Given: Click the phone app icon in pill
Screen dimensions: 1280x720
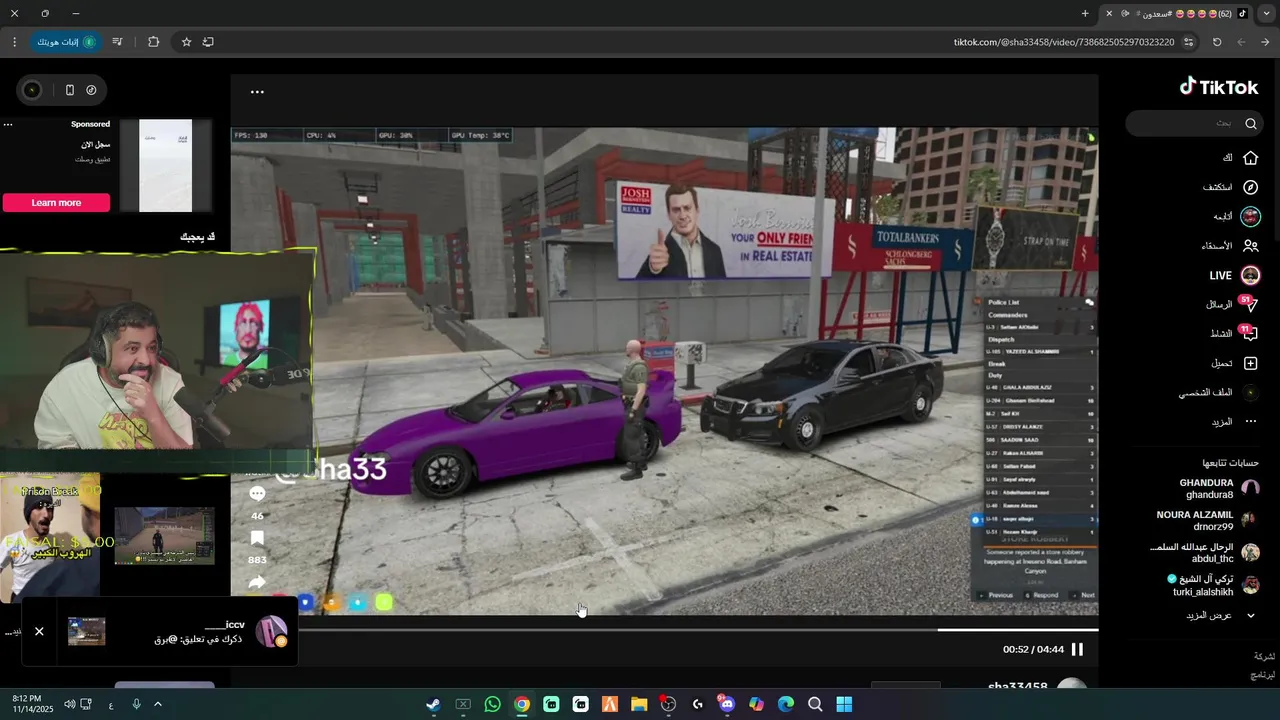Looking at the screenshot, I should point(69,90).
